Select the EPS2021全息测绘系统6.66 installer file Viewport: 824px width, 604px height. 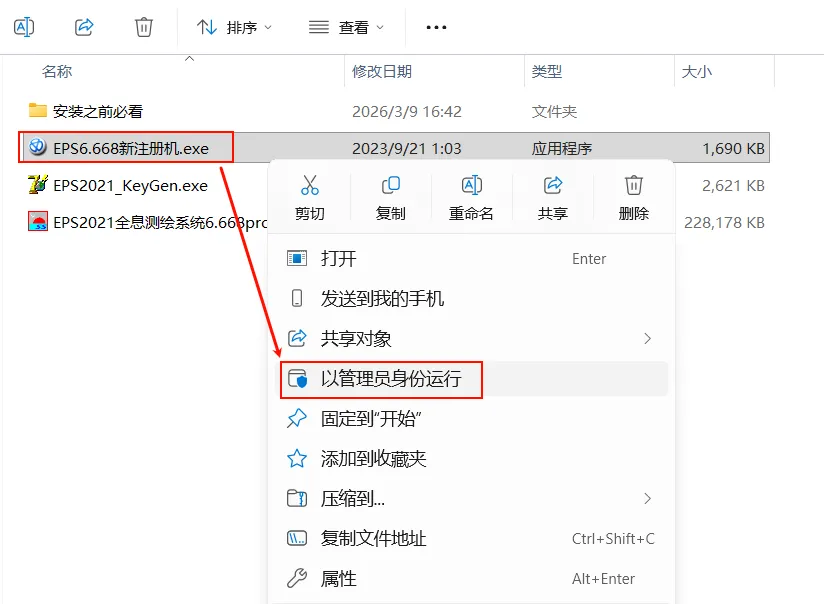(x=160, y=223)
